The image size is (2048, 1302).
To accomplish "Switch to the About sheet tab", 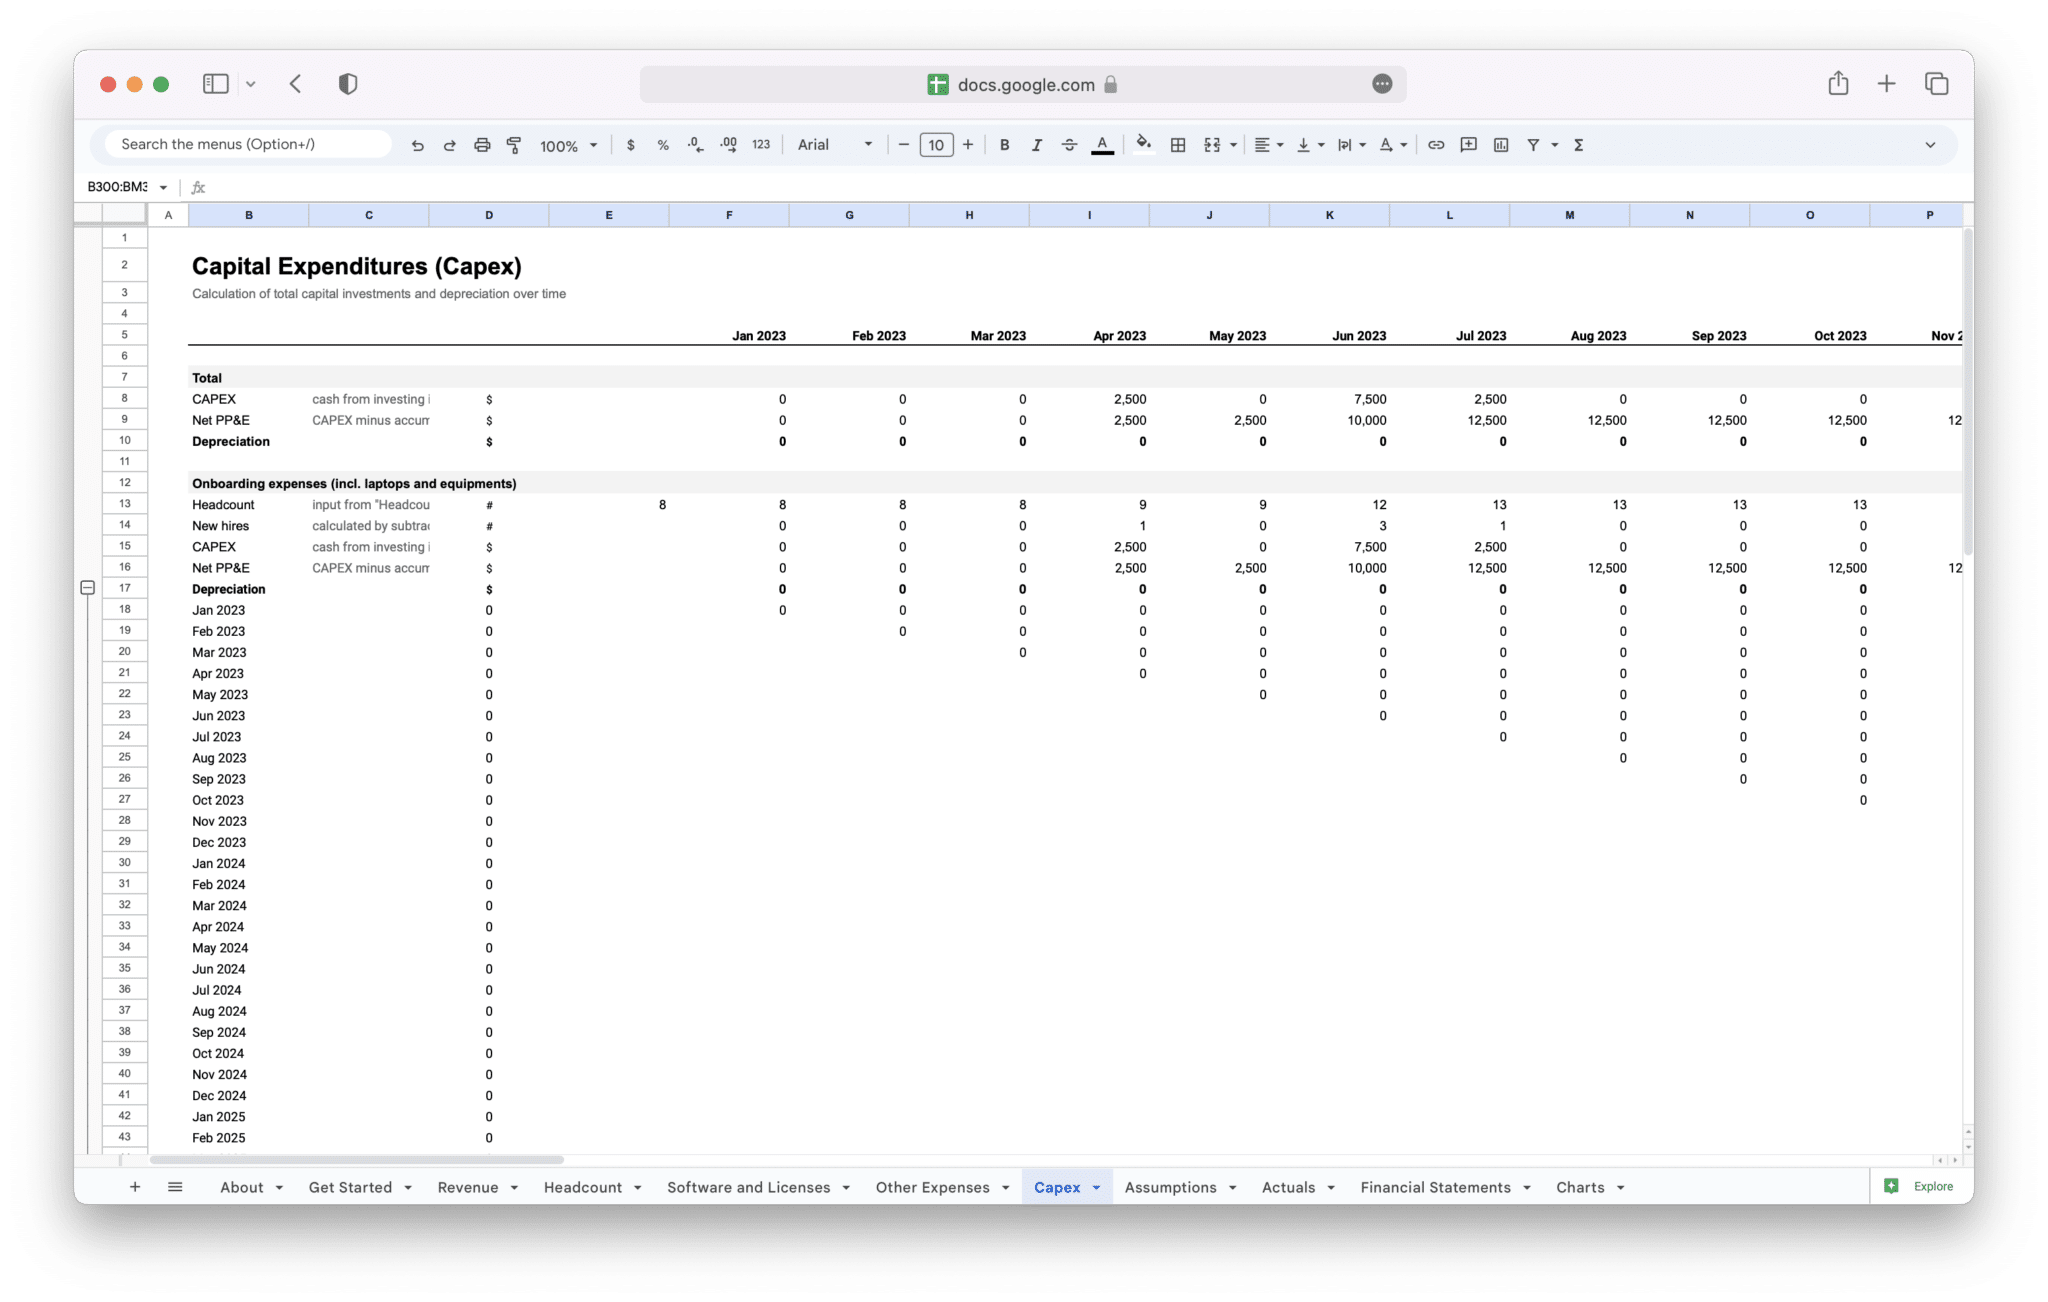I will [242, 1187].
